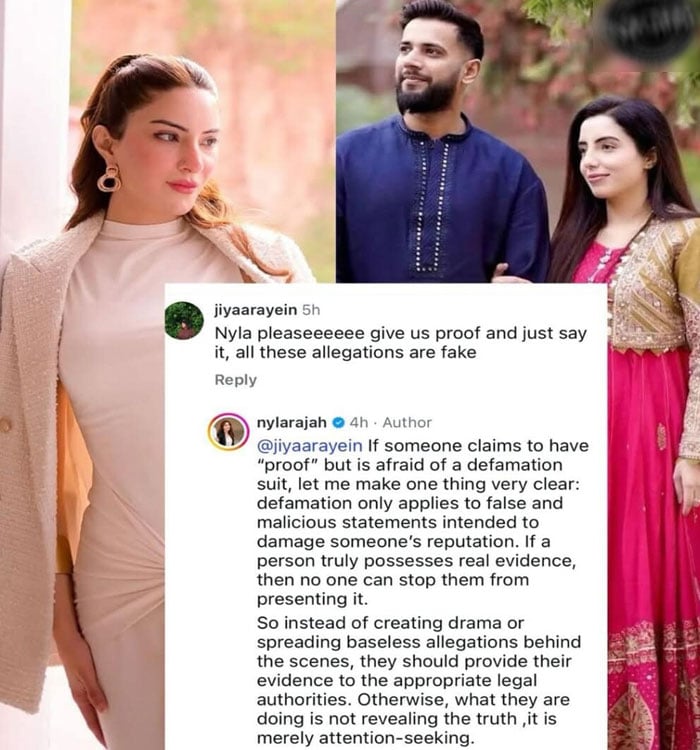
Task: Select the Author label next to nylarajah
Action: (x=407, y=423)
